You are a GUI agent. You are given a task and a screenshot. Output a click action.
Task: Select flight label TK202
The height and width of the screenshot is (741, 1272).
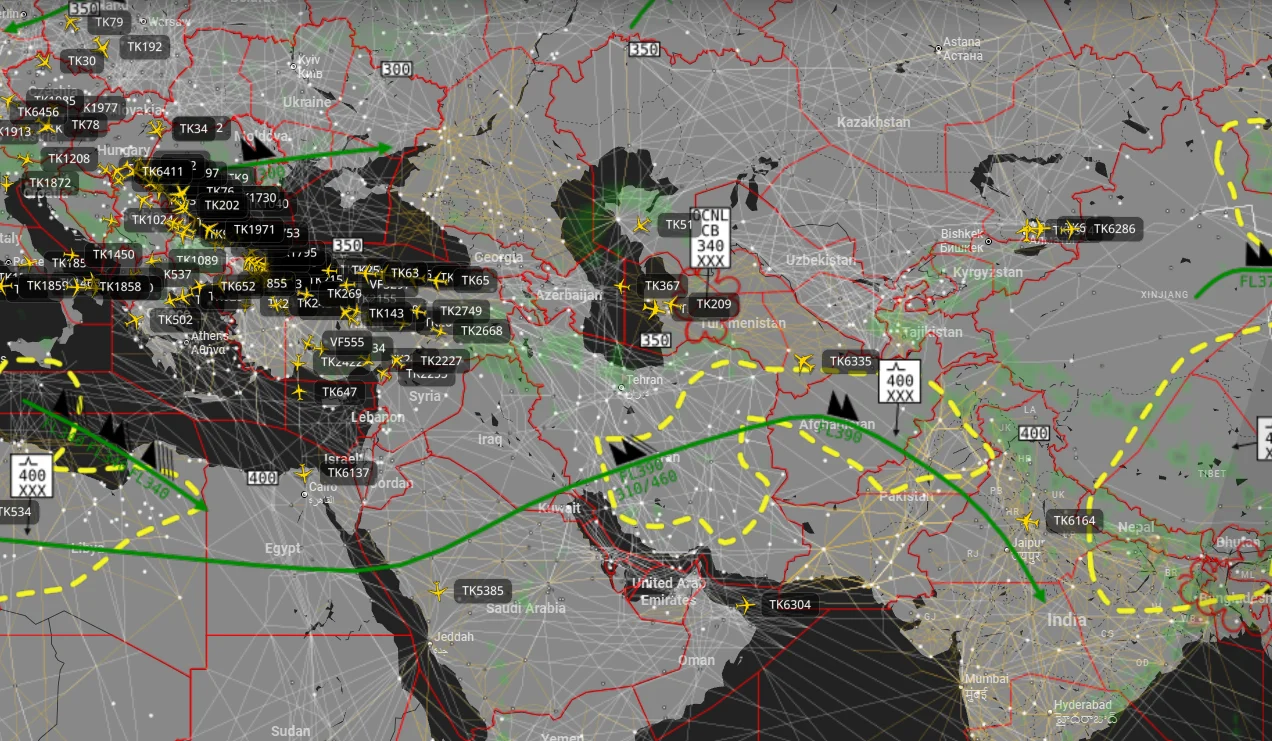click(222, 205)
